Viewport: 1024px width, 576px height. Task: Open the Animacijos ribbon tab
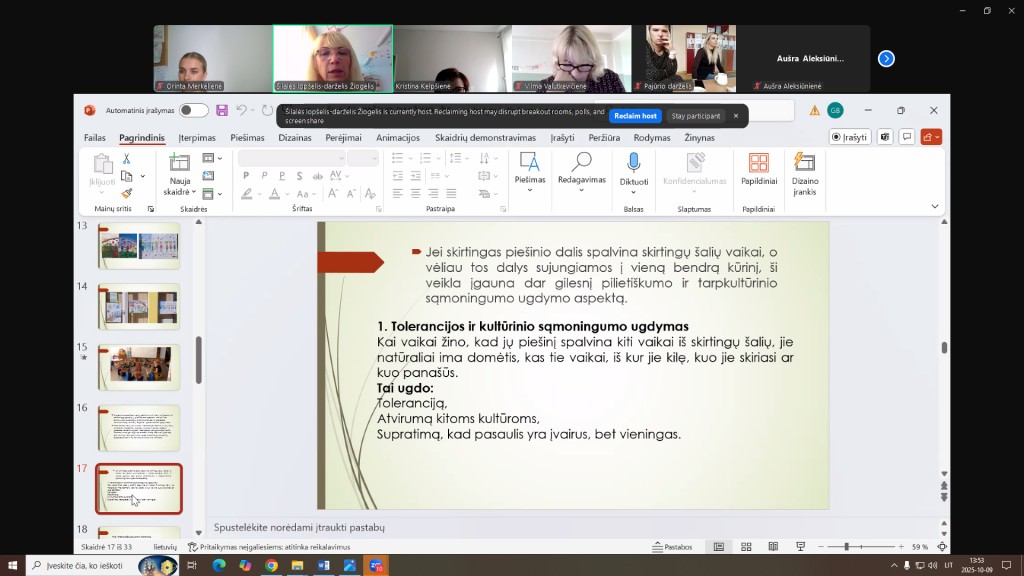coord(398,138)
